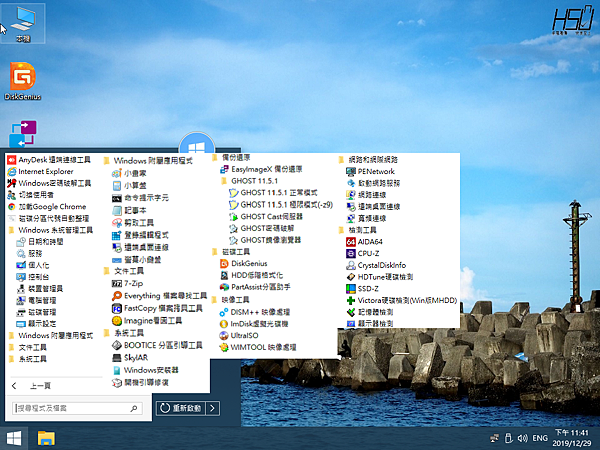The height and width of the screenshot is (450, 600).
Task: Open boot repair entry
Action: (140, 383)
